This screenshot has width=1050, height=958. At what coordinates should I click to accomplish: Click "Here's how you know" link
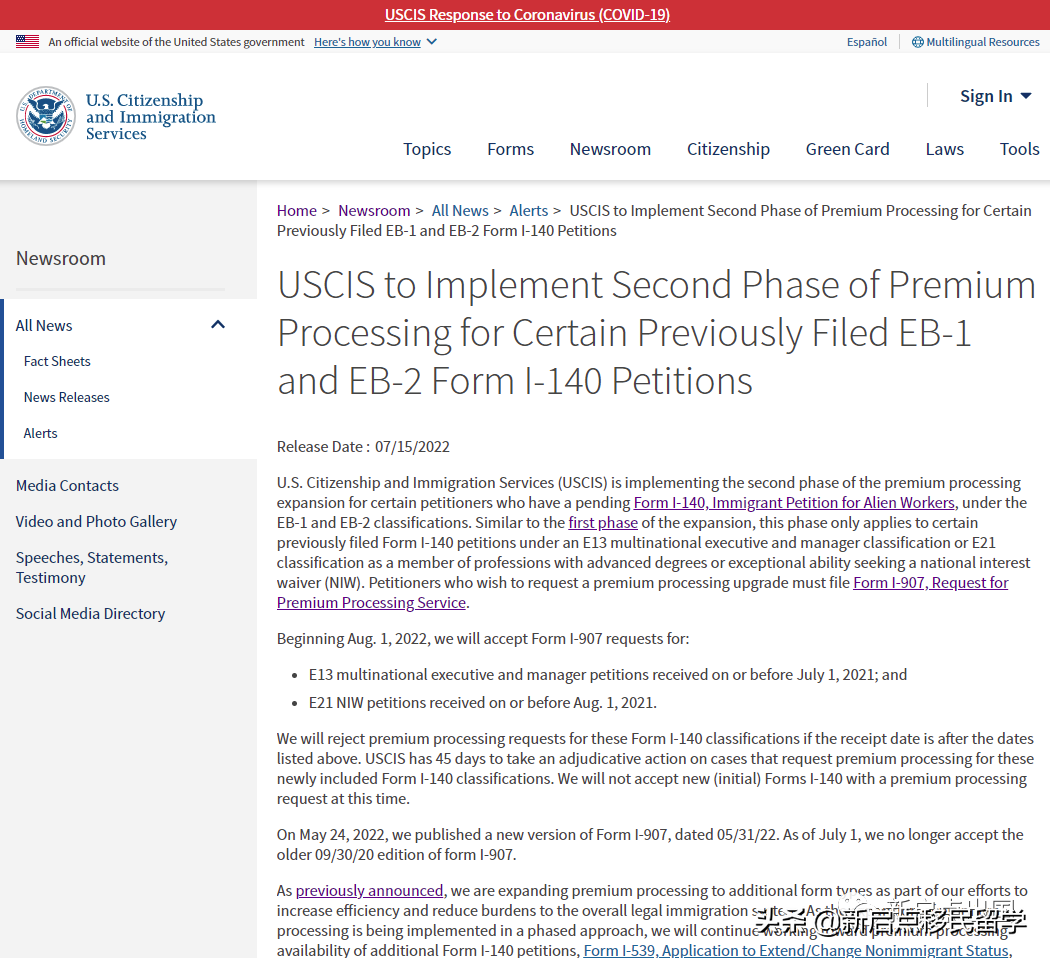[x=367, y=42]
